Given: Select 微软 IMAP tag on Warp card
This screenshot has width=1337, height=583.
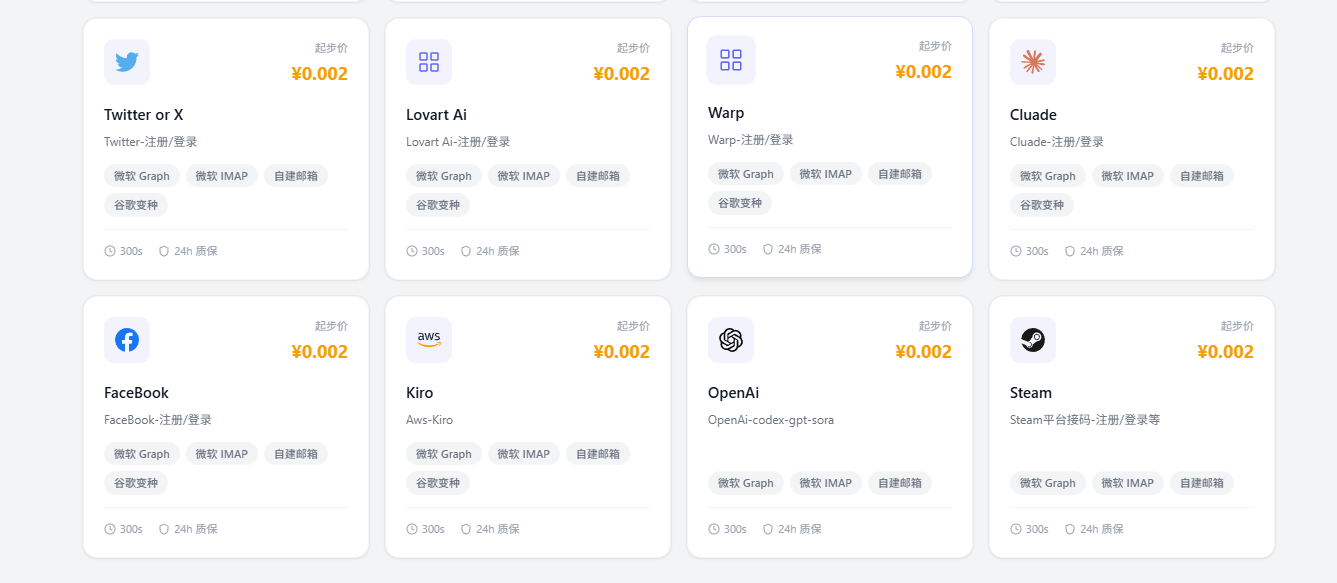Looking at the screenshot, I should click(826, 174).
